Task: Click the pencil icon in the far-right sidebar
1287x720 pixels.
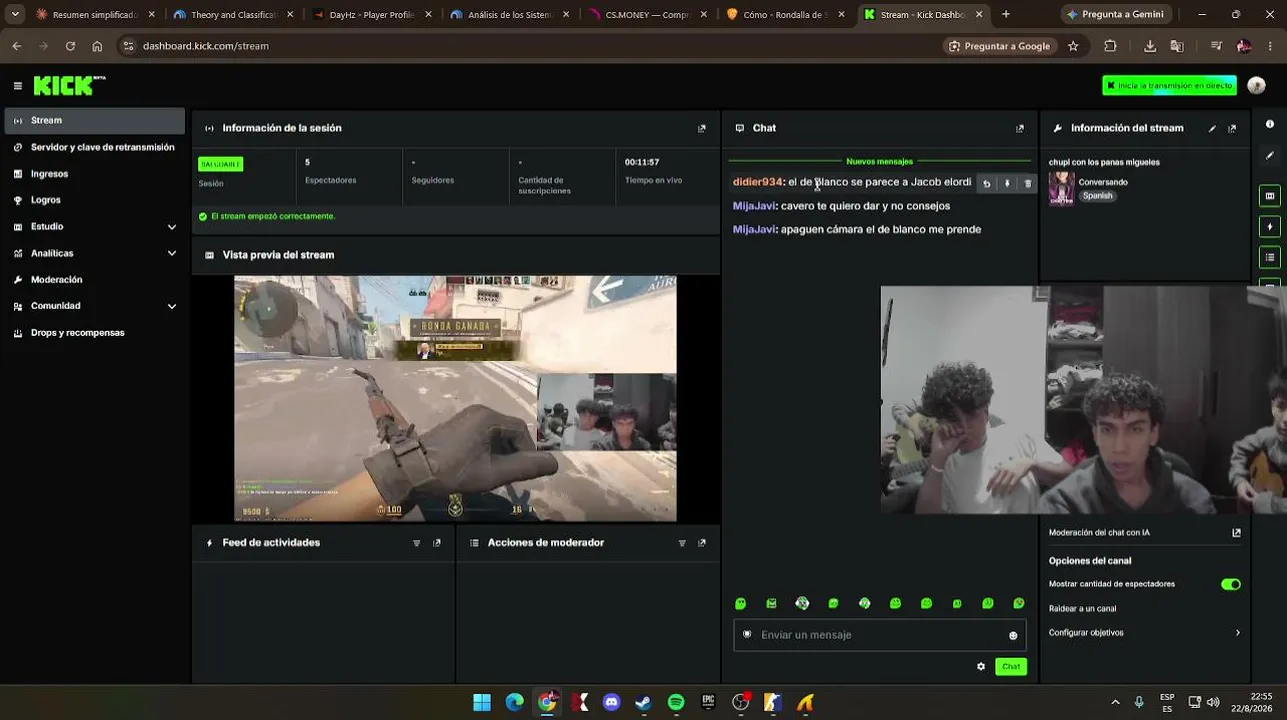Action: click(1270, 155)
